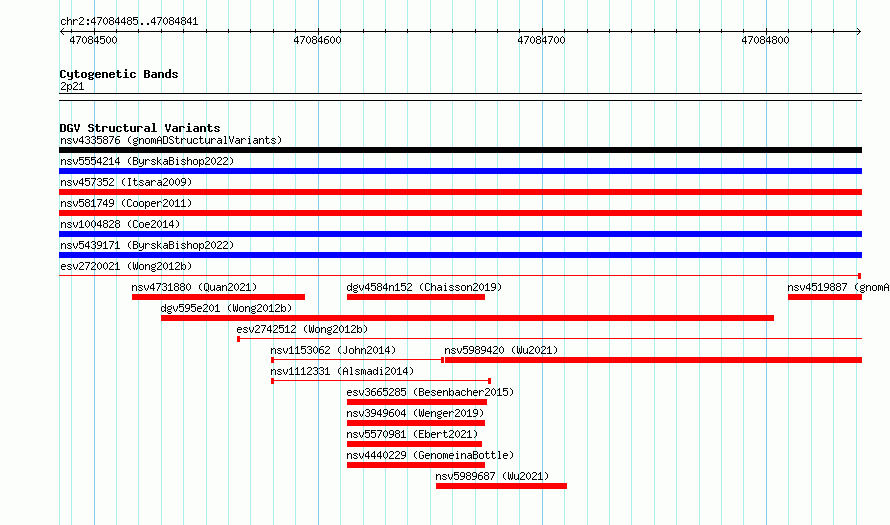Click the chr2:47084485..47084841 region label
The image size is (890, 525).
pyautogui.click(x=129, y=22)
